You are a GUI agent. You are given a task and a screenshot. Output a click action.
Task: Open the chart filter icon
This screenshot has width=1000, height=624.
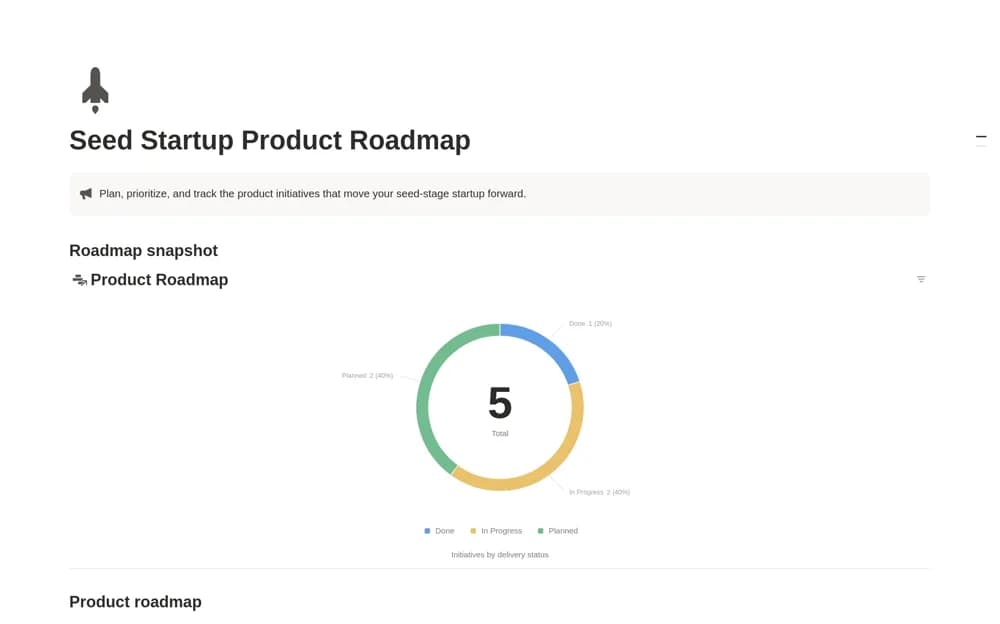(x=921, y=279)
